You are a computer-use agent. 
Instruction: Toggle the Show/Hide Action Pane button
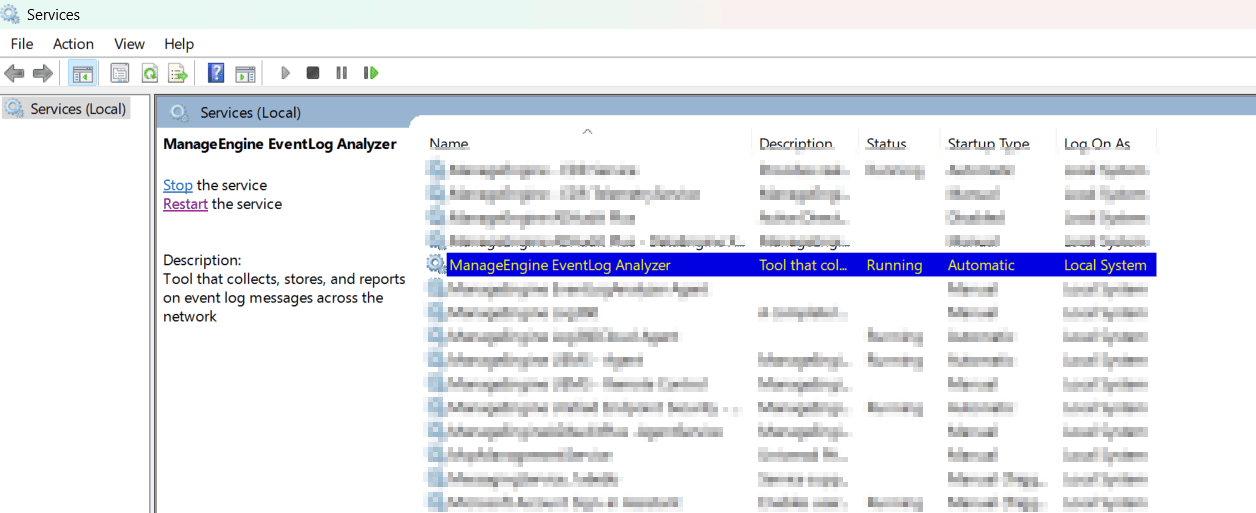pyautogui.click(x=245, y=73)
